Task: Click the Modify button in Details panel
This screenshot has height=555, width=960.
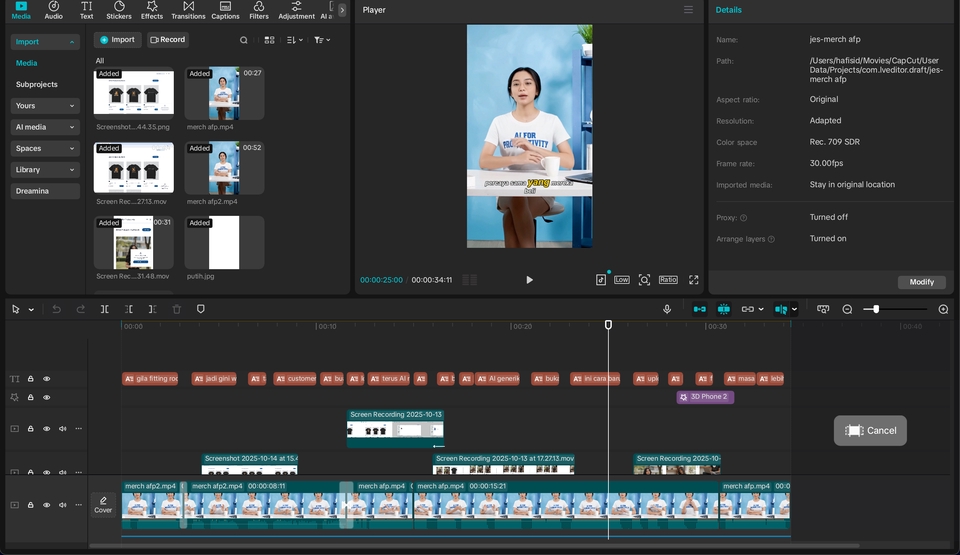Action: [921, 282]
